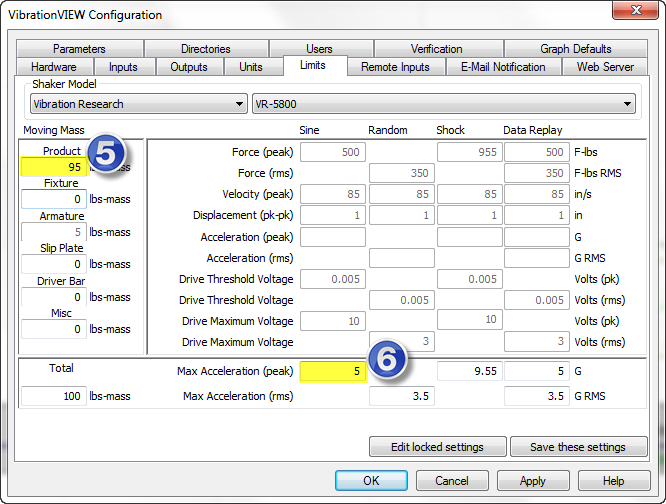Confirm the dialog with OK

coord(371,481)
